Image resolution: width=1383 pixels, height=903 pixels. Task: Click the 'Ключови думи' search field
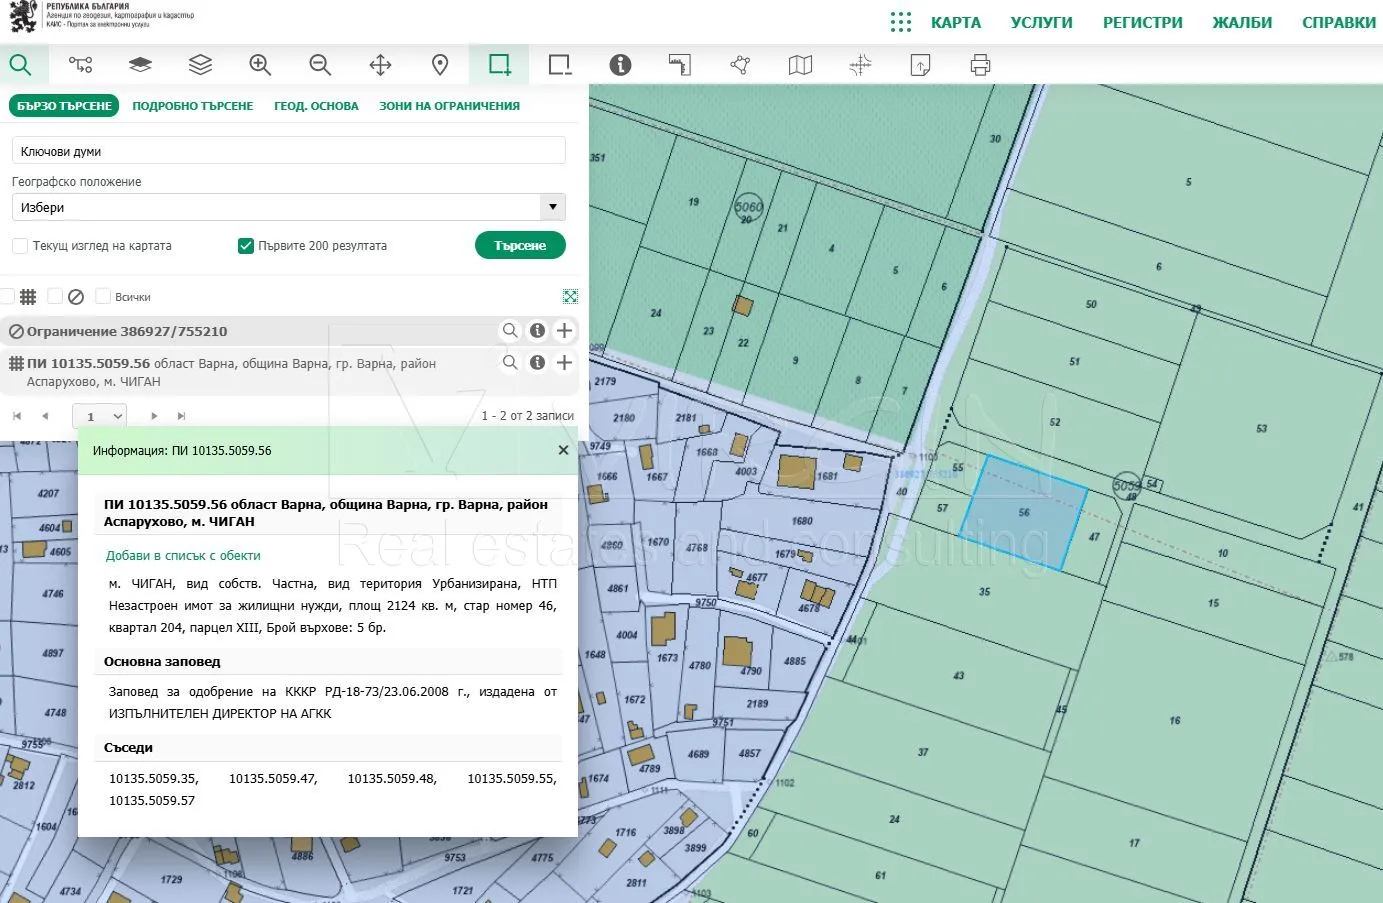click(288, 151)
